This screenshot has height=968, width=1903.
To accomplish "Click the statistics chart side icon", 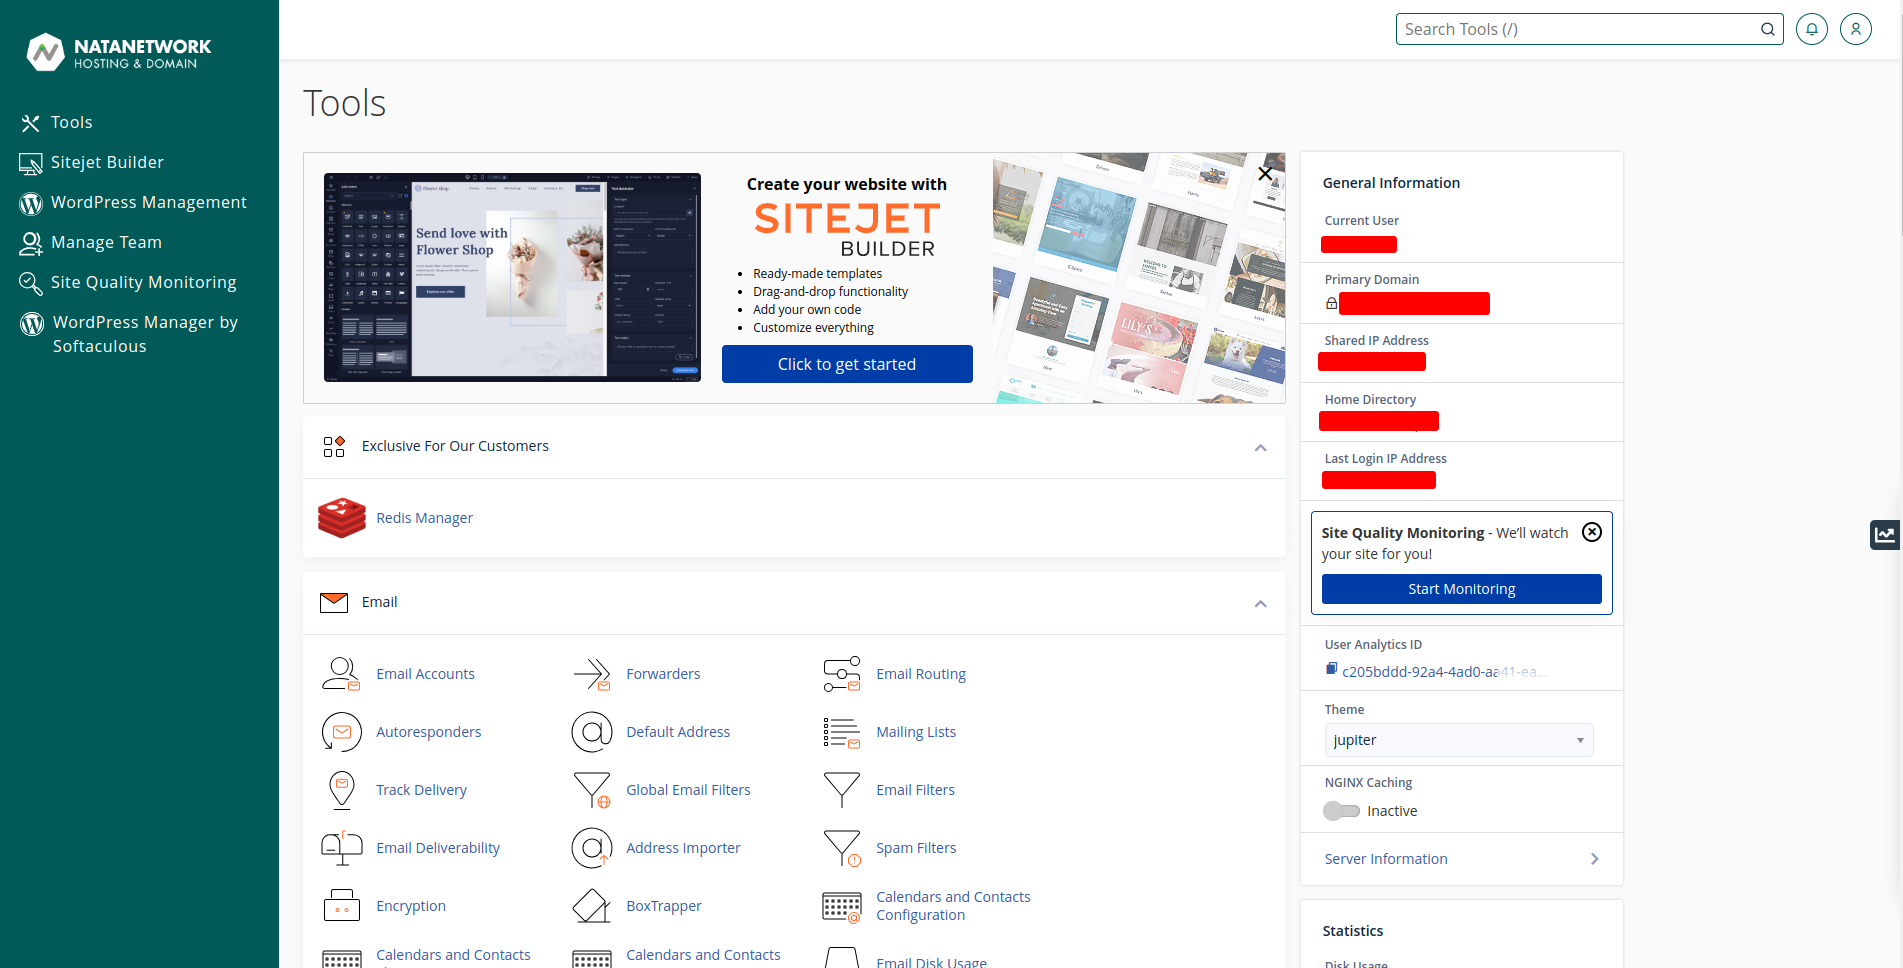I will (x=1885, y=535).
